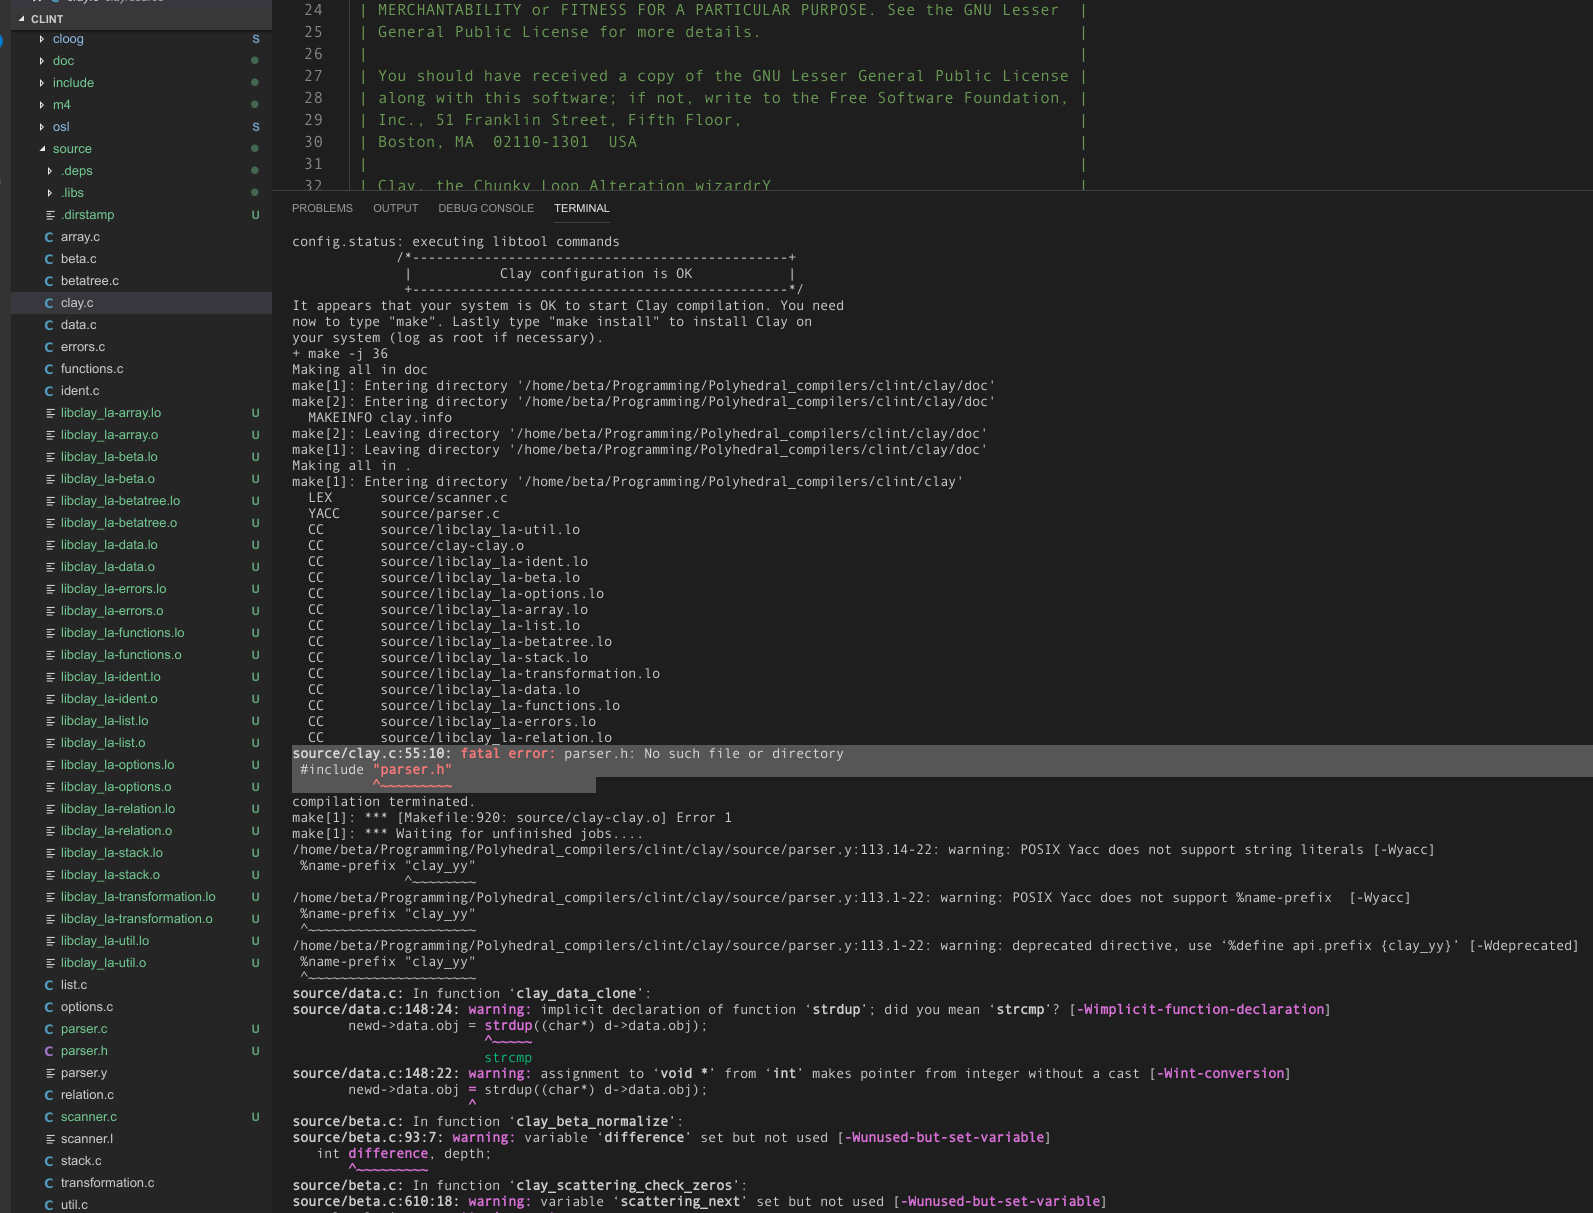1593x1213 pixels.
Task: Open array.c C file icon
Action: click(x=49, y=237)
